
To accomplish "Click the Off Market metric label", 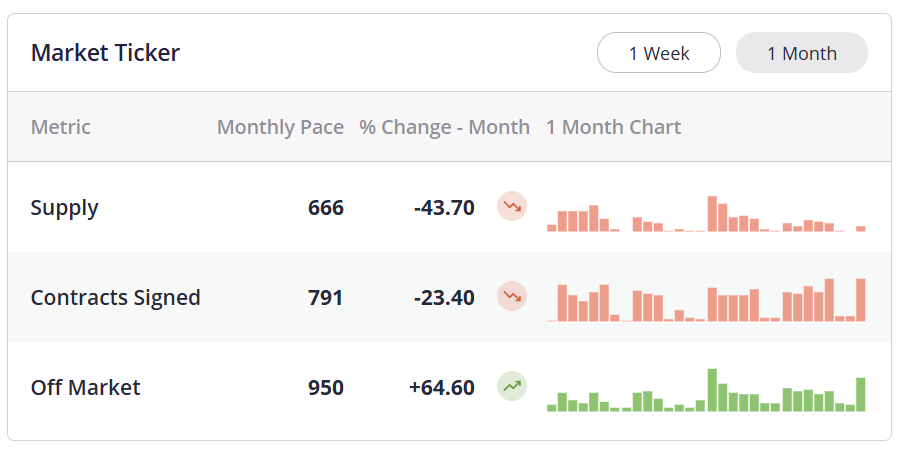I will click(86, 387).
